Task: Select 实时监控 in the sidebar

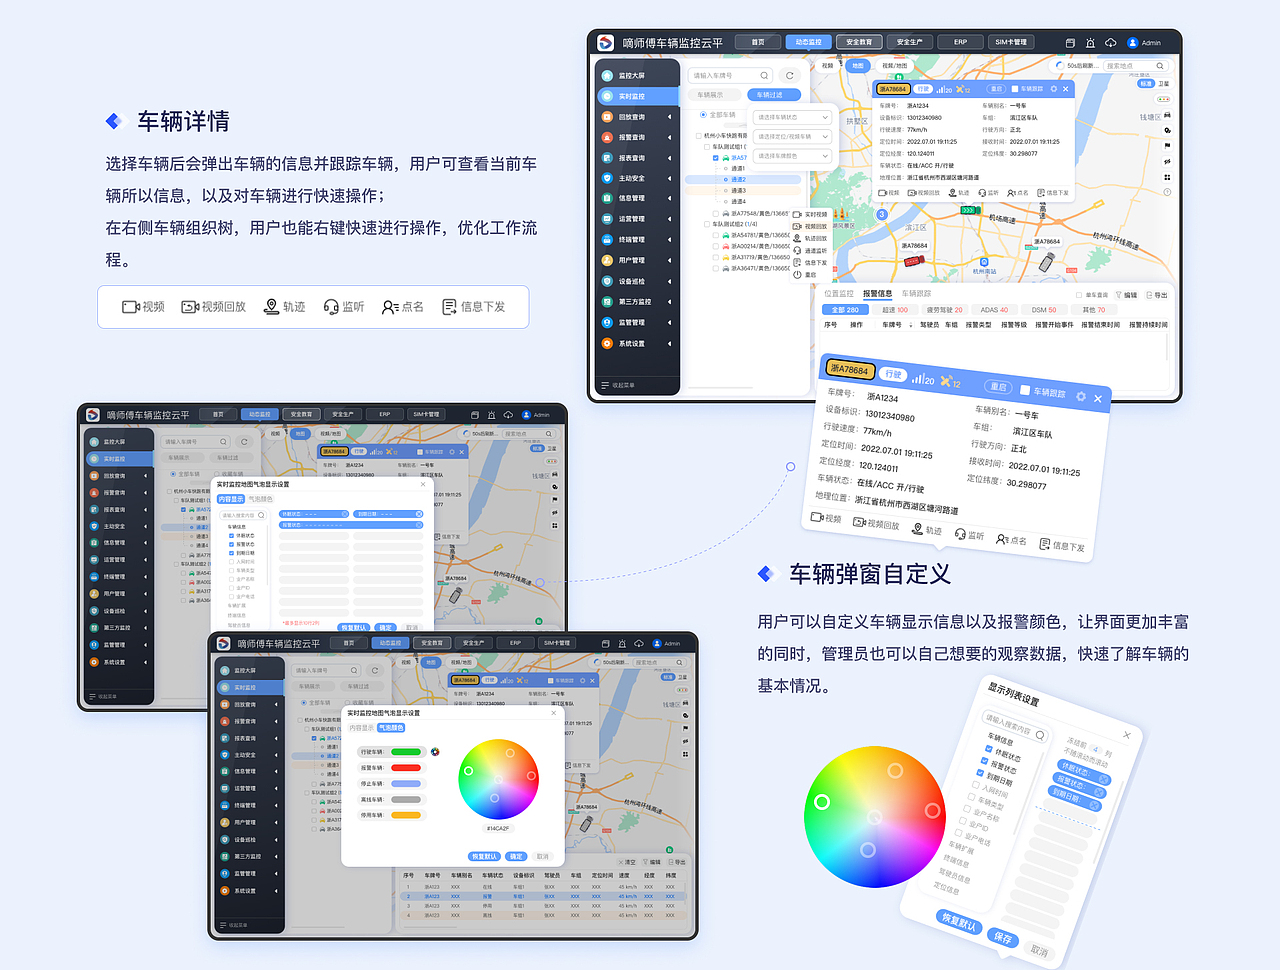Action: (x=626, y=96)
